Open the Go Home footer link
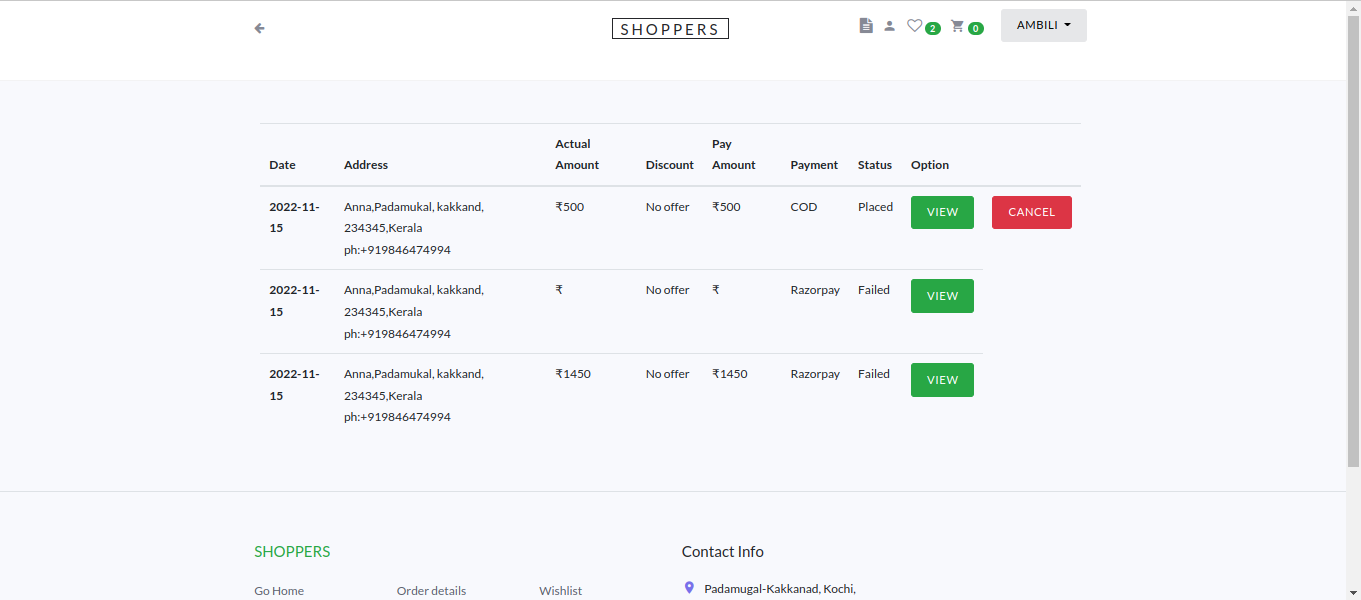This screenshot has width=1361, height=600. (279, 590)
